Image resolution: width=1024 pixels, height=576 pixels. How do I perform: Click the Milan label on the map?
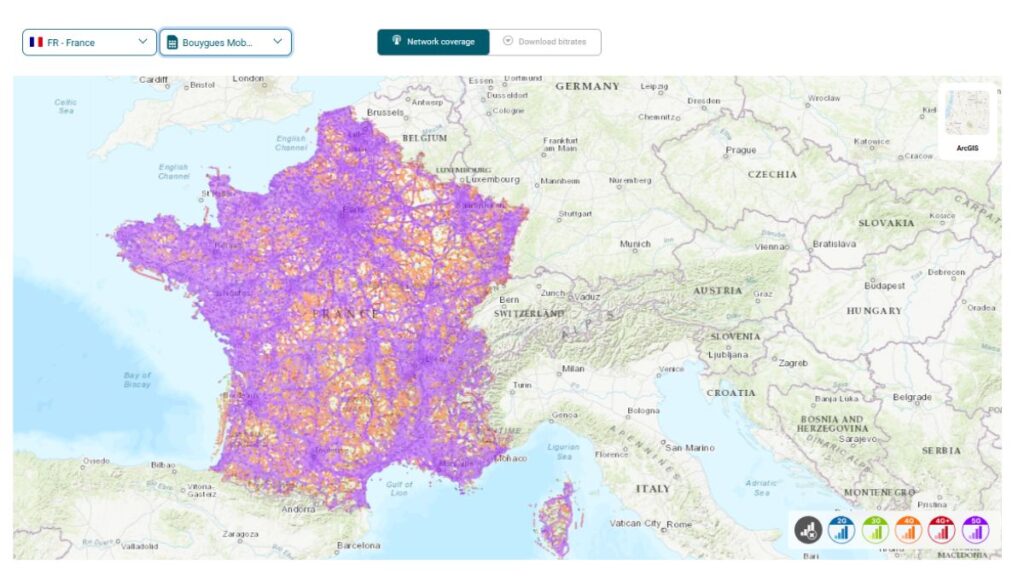[x=573, y=368]
